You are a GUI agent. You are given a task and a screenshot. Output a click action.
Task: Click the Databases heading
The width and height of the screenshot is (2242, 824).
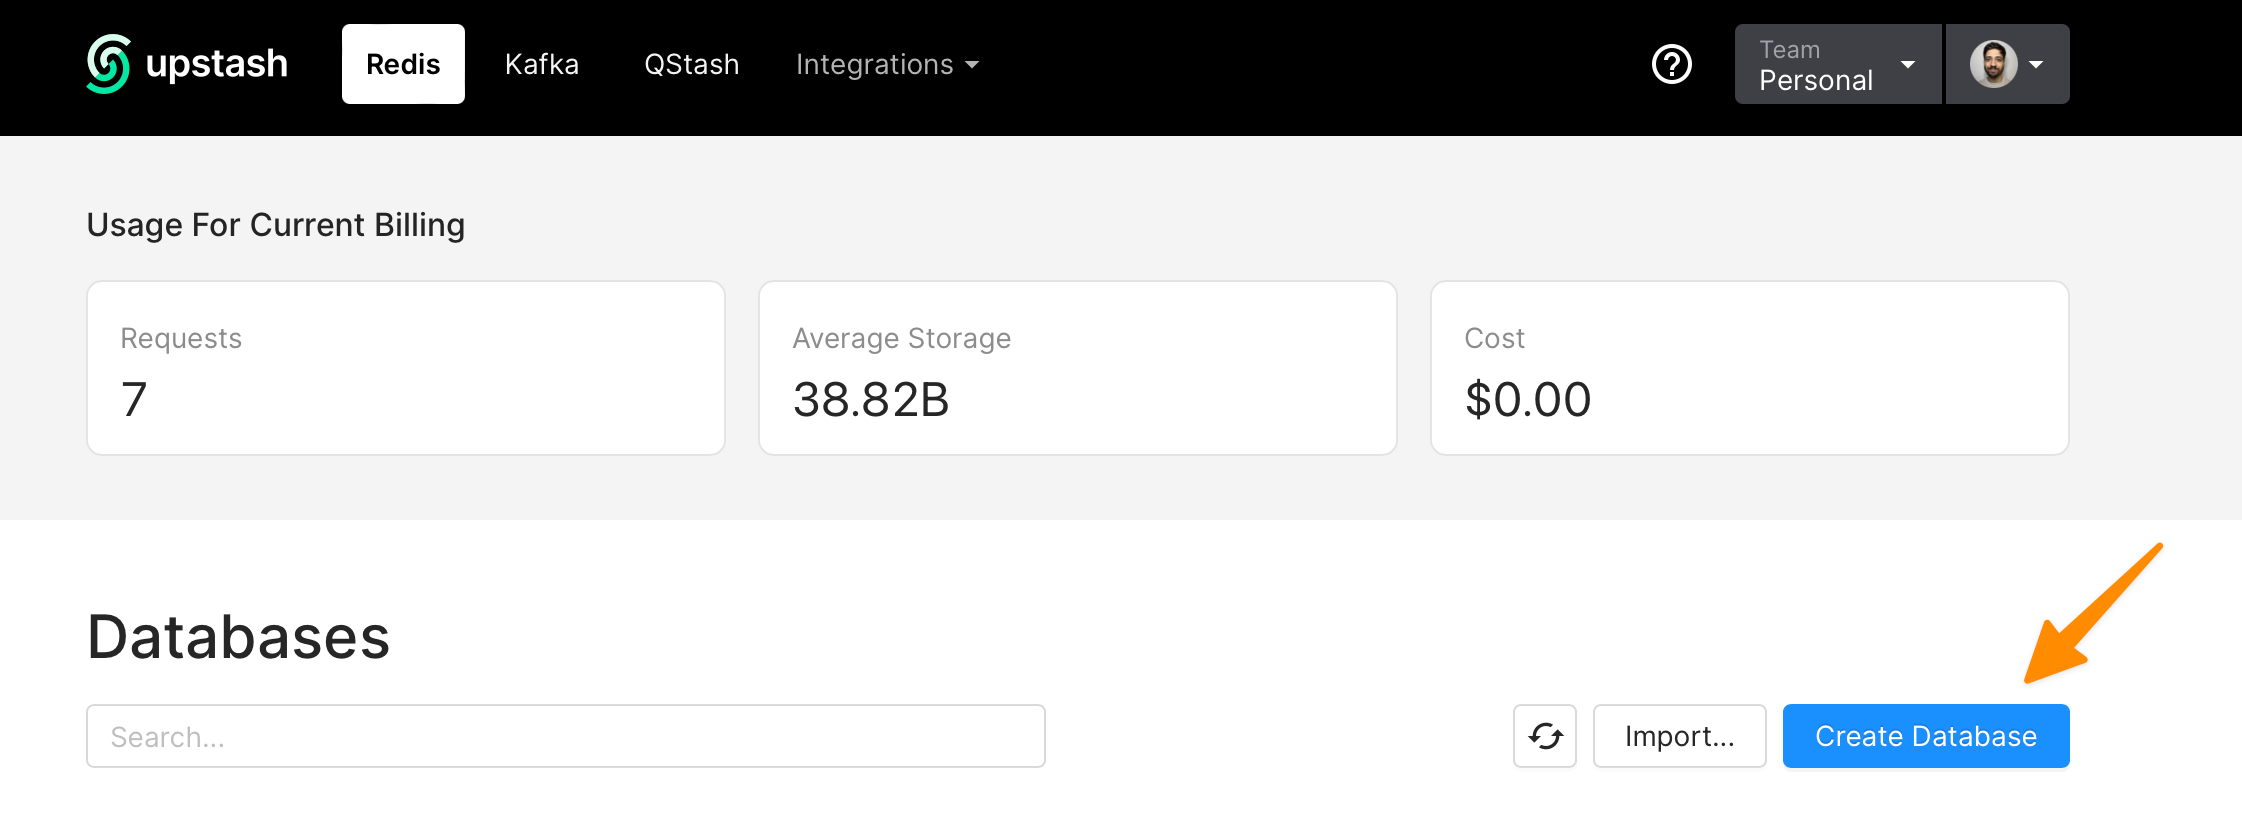(238, 637)
